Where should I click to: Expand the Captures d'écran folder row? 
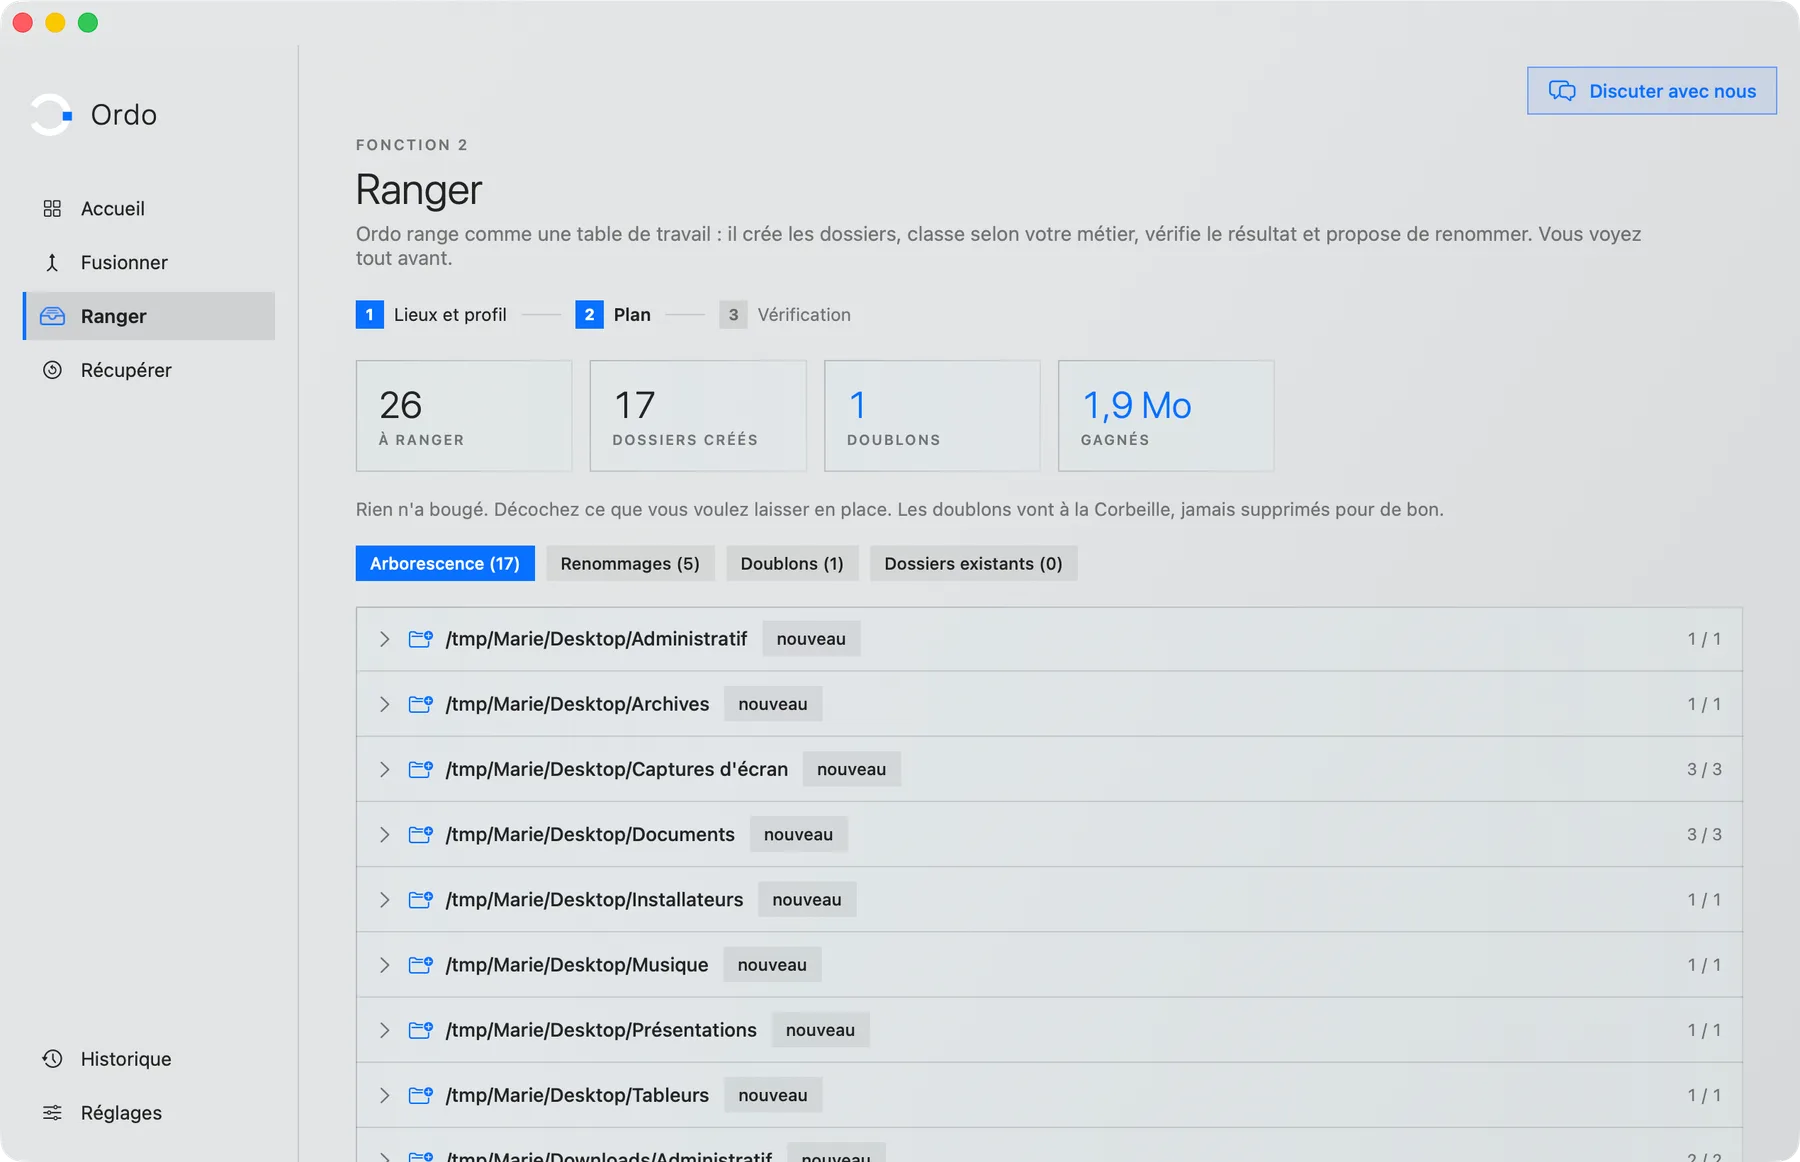(384, 769)
